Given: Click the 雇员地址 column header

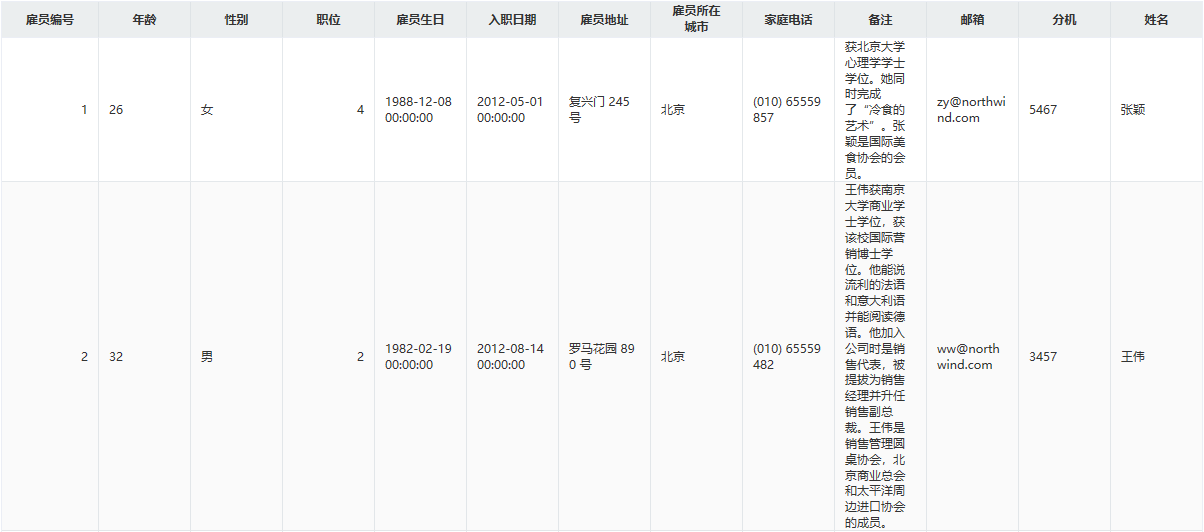Looking at the screenshot, I should pos(604,20).
